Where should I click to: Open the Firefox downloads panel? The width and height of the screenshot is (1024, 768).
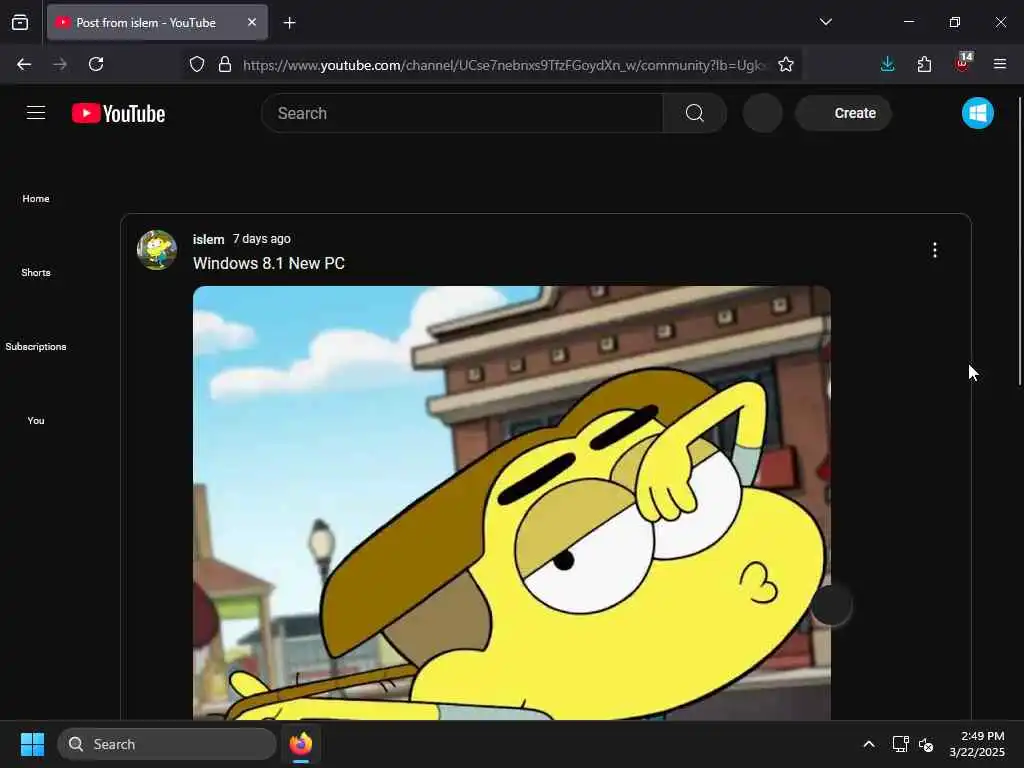click(888, 64)
